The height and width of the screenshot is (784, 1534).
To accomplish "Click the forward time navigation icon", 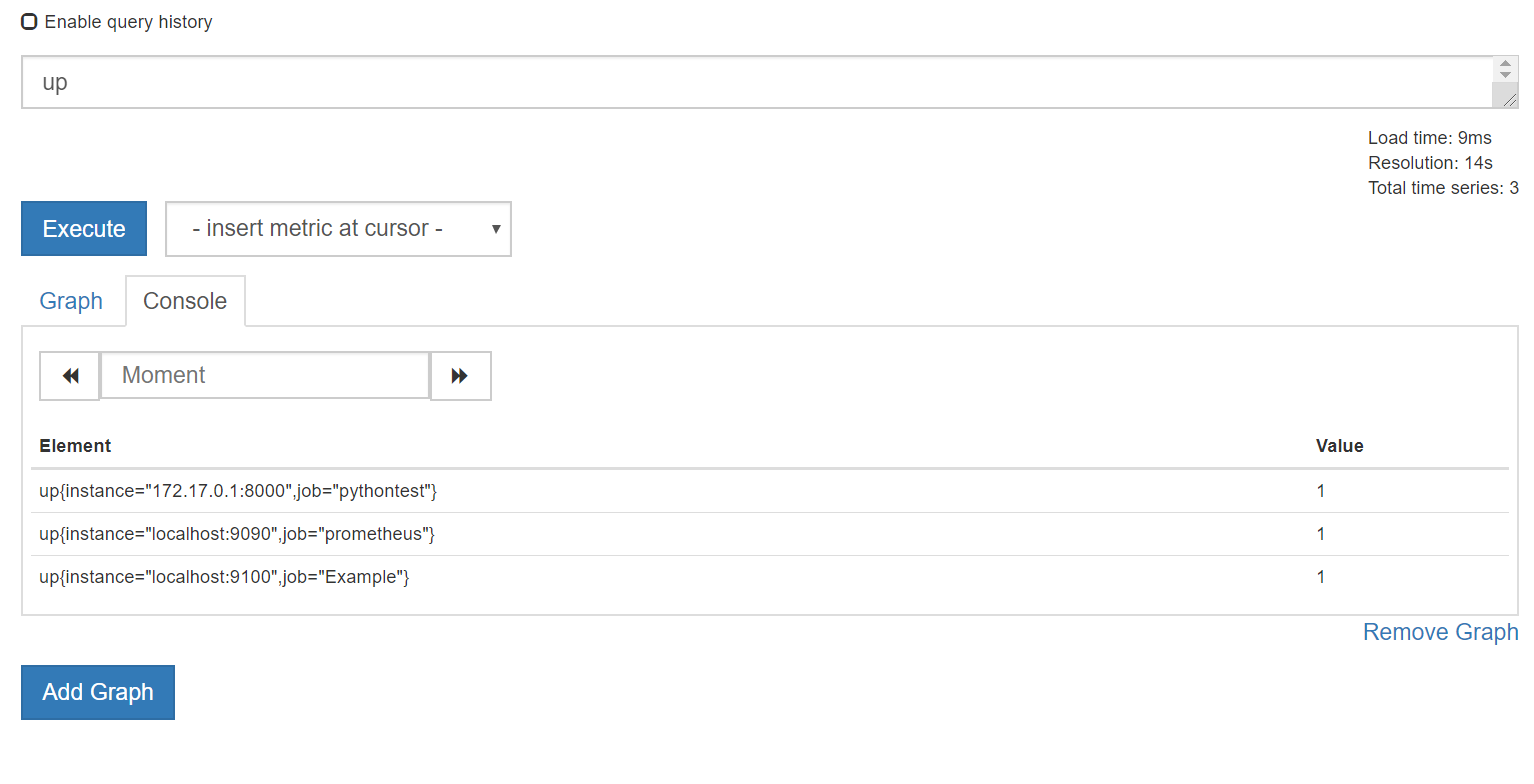I will (460, 375).
